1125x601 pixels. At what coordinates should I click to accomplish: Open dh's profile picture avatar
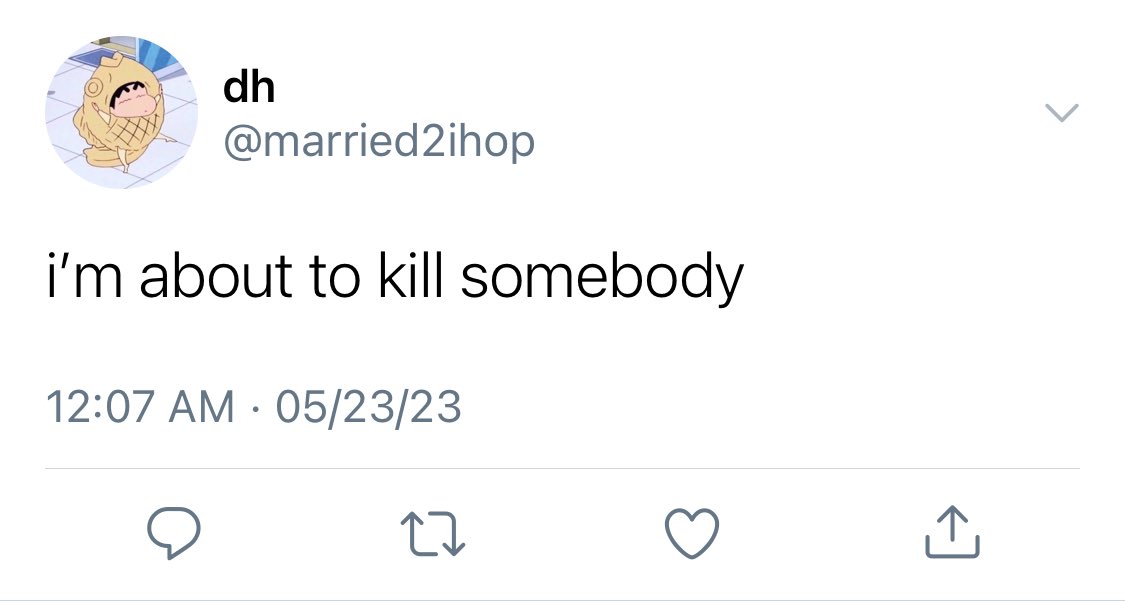tap(121, 113)
